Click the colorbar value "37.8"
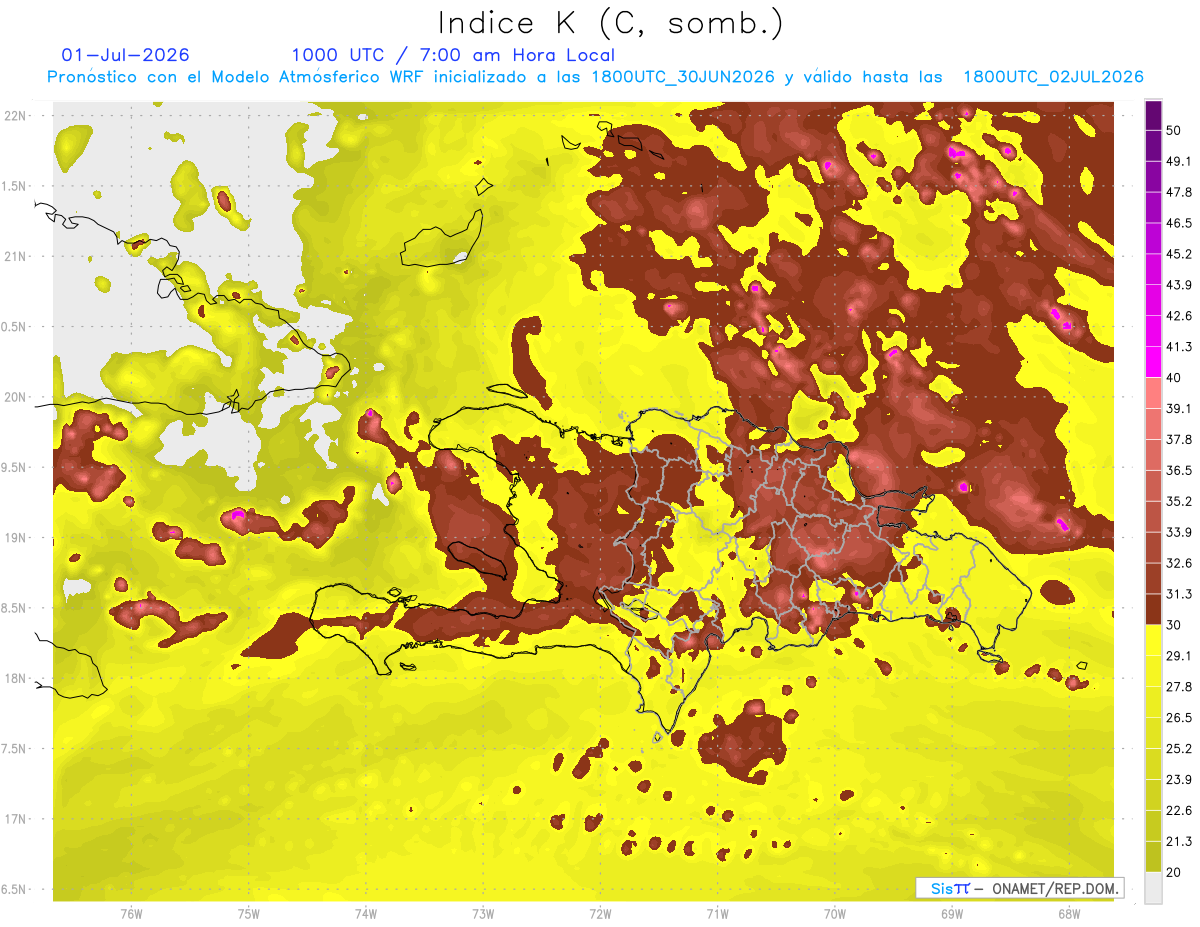Image resolution: width=1200 pixels, height=927 pixels. point(1179,439)
